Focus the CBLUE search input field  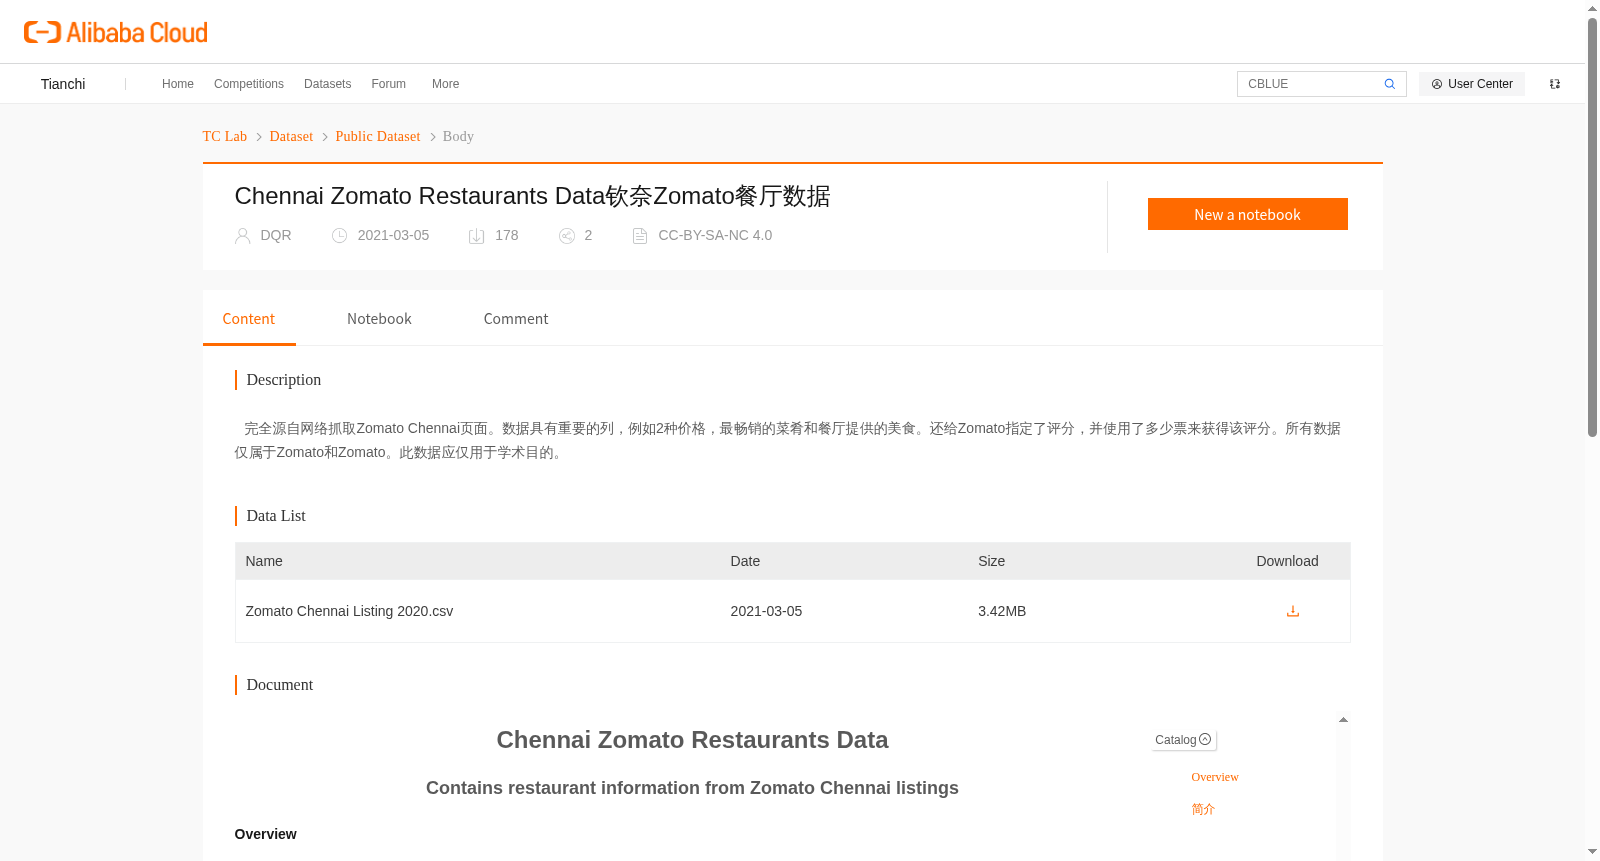point(1310,84)
